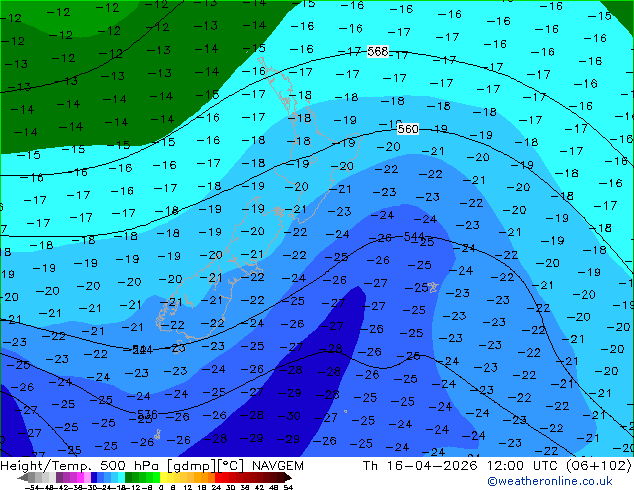634x490 pixels.
Task: Click the 54 label at scale's right end
Action: pos(287,487)
